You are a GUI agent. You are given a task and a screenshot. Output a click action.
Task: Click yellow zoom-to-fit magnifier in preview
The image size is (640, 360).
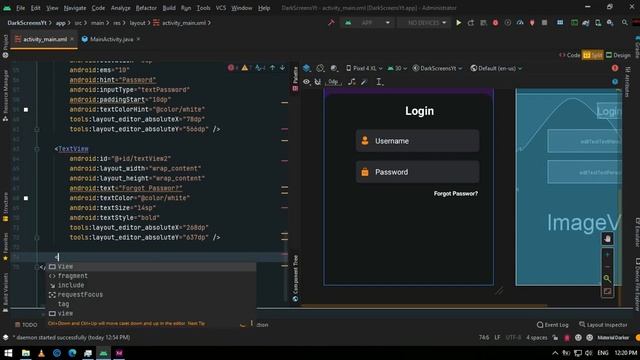(607, 279)
